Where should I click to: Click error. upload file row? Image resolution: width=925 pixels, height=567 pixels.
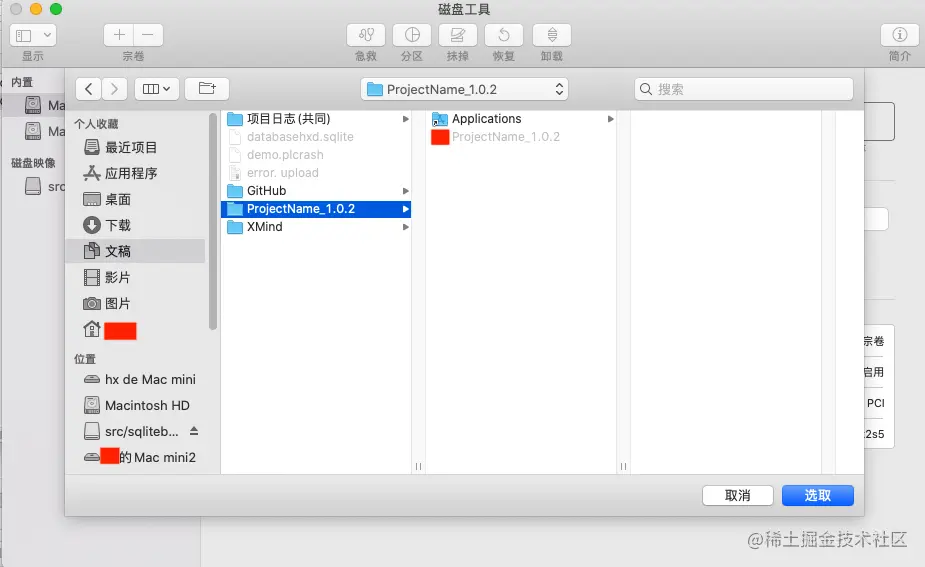[316, 173]
